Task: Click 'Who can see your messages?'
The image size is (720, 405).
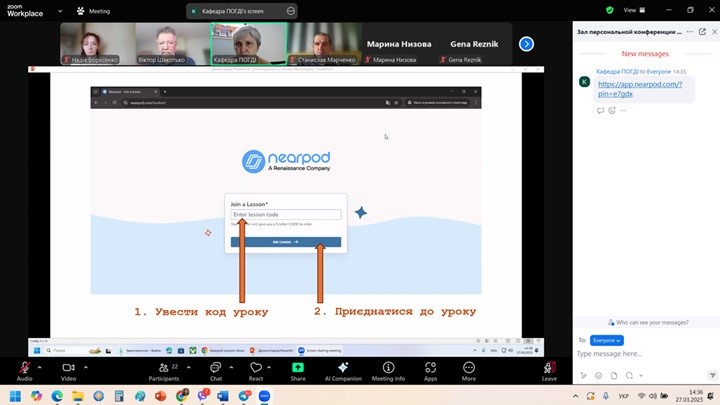Action: coord(648,322)
